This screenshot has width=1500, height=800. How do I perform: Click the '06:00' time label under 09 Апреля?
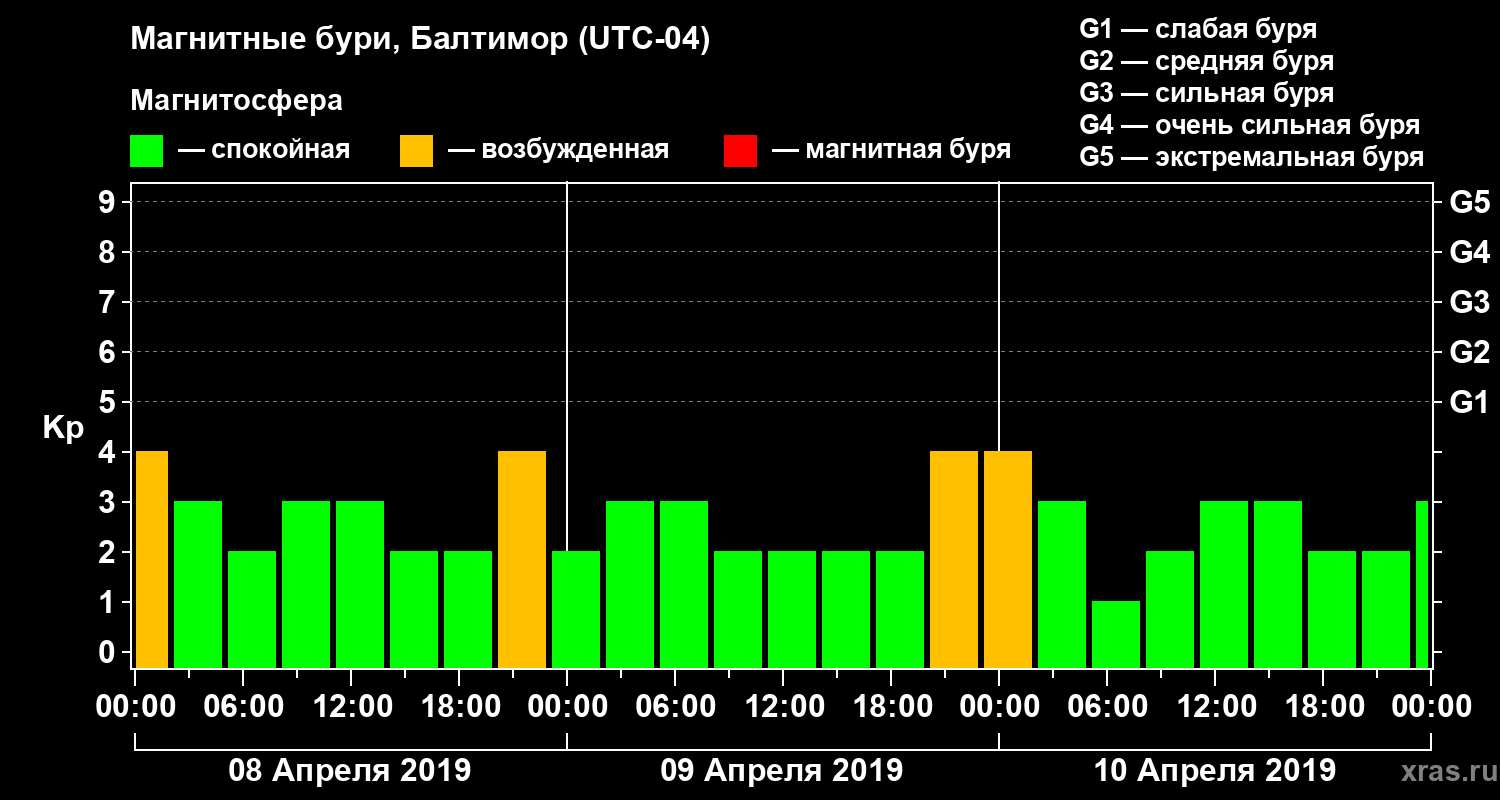pos(675,707)
